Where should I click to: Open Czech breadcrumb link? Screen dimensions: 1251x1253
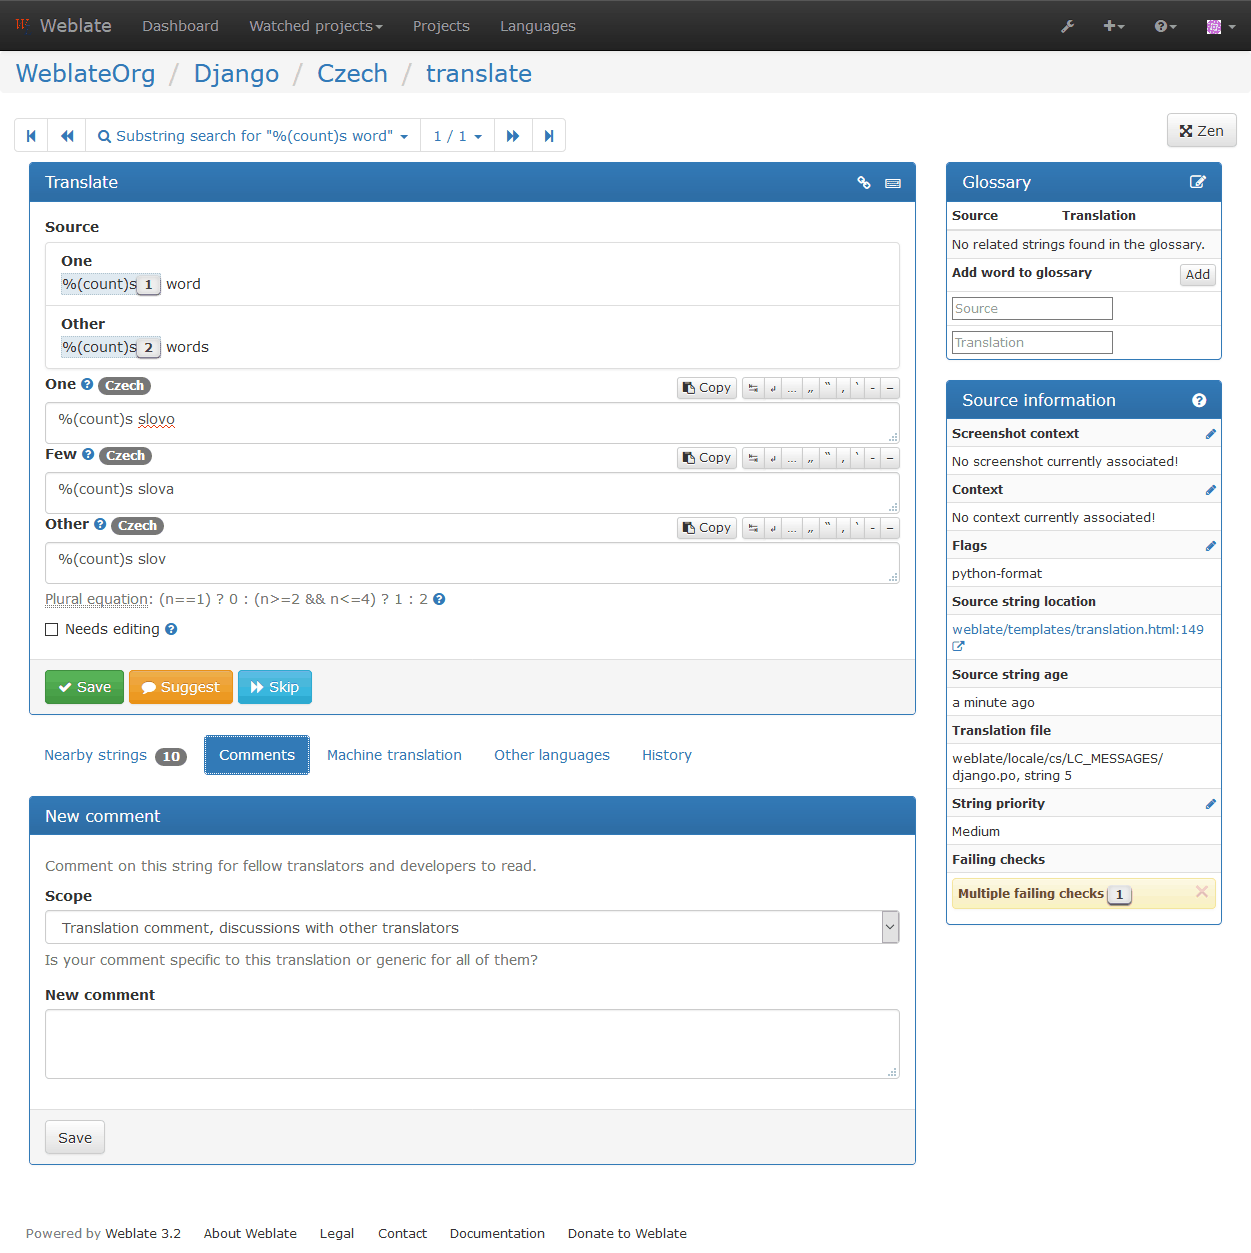click(x=352, y=74)
